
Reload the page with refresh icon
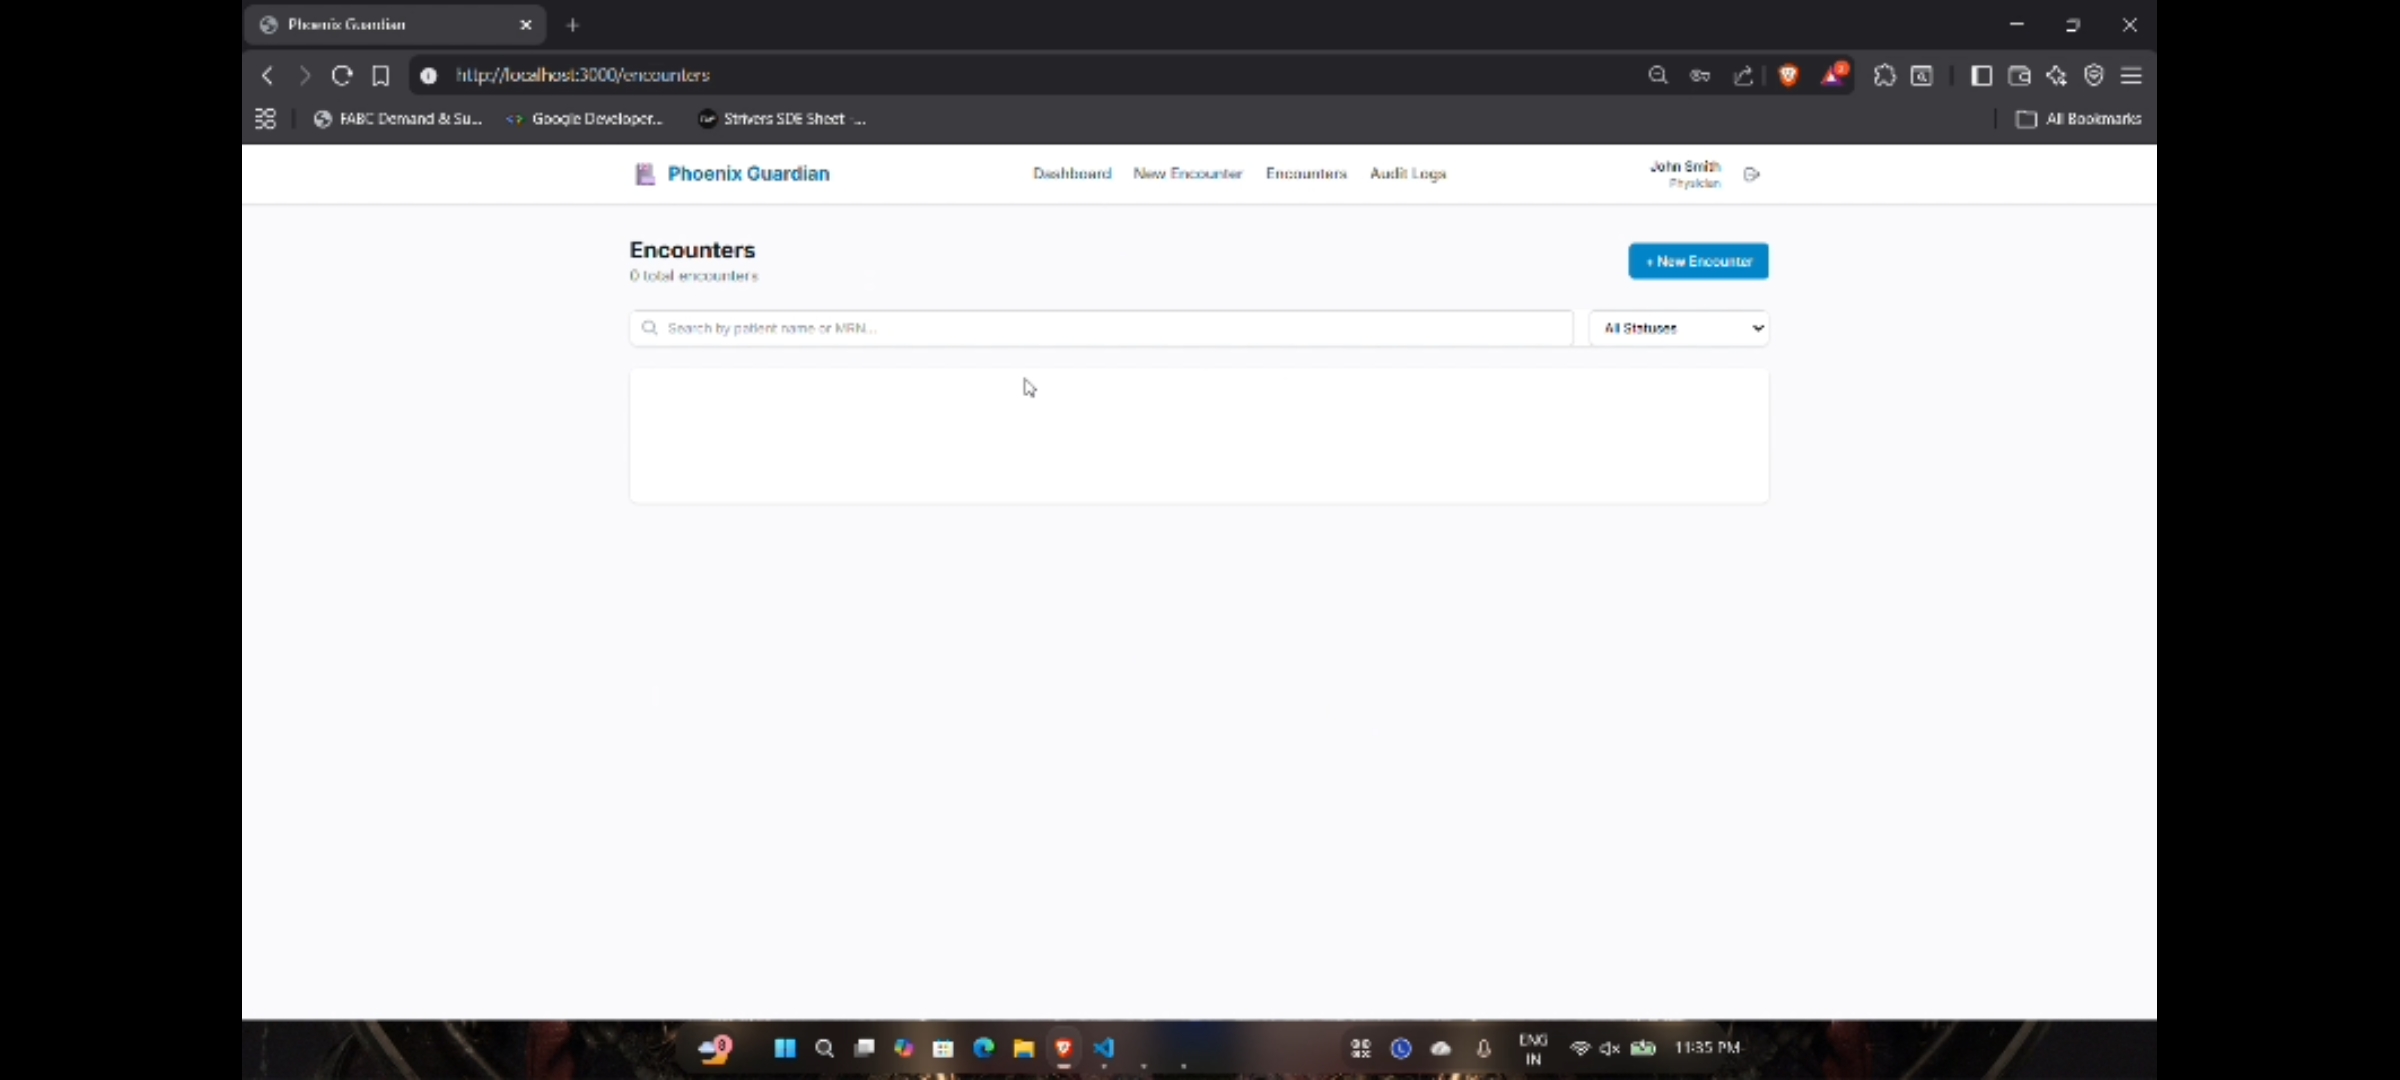[x=342, y=75]
